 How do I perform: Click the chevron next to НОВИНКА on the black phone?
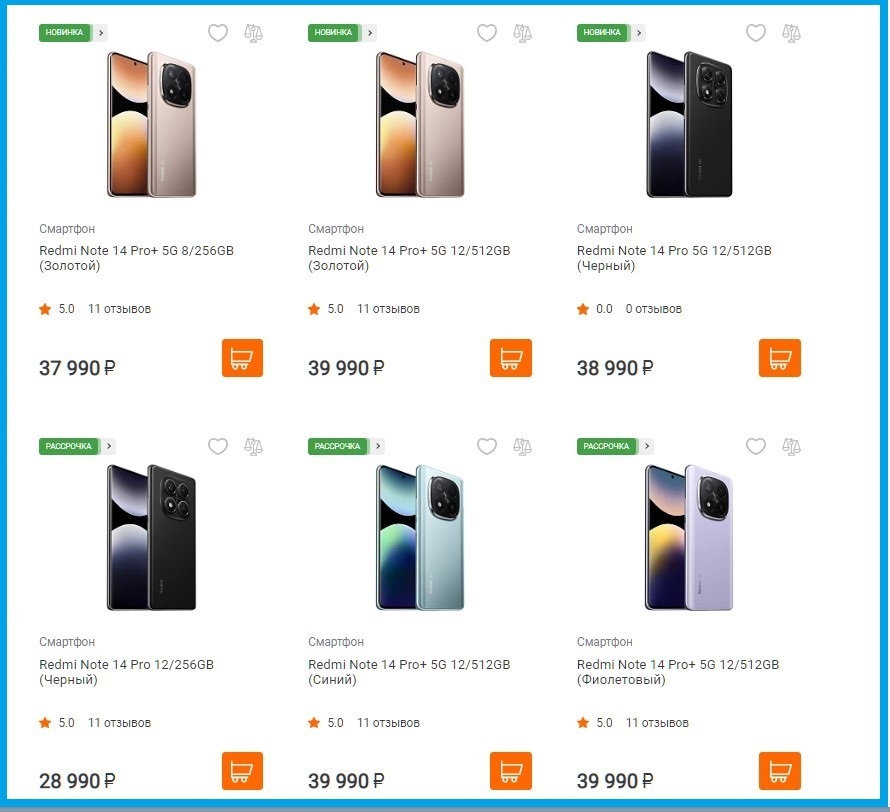(637, 32)
